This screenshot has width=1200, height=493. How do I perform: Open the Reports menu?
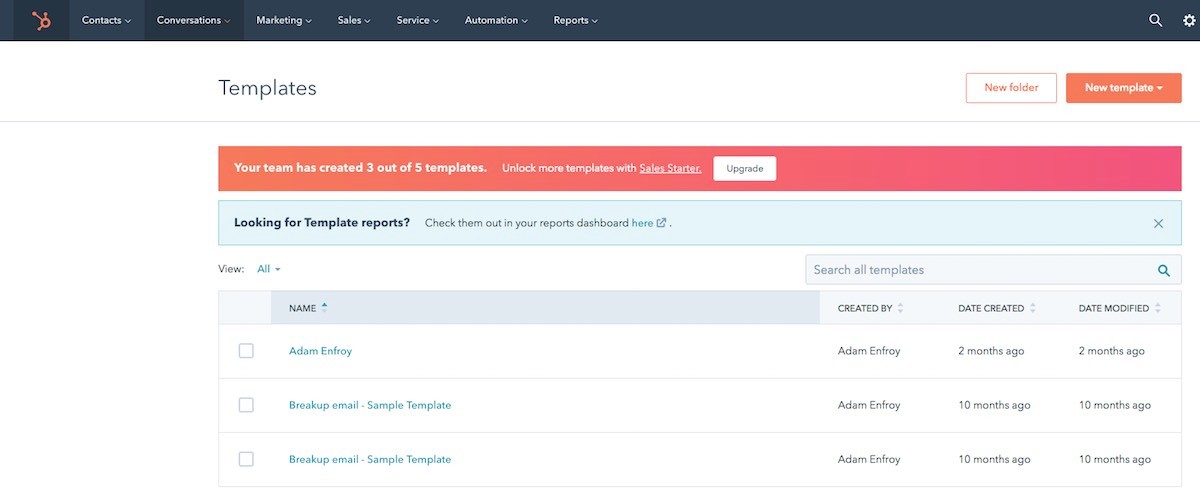coord(576,20)
